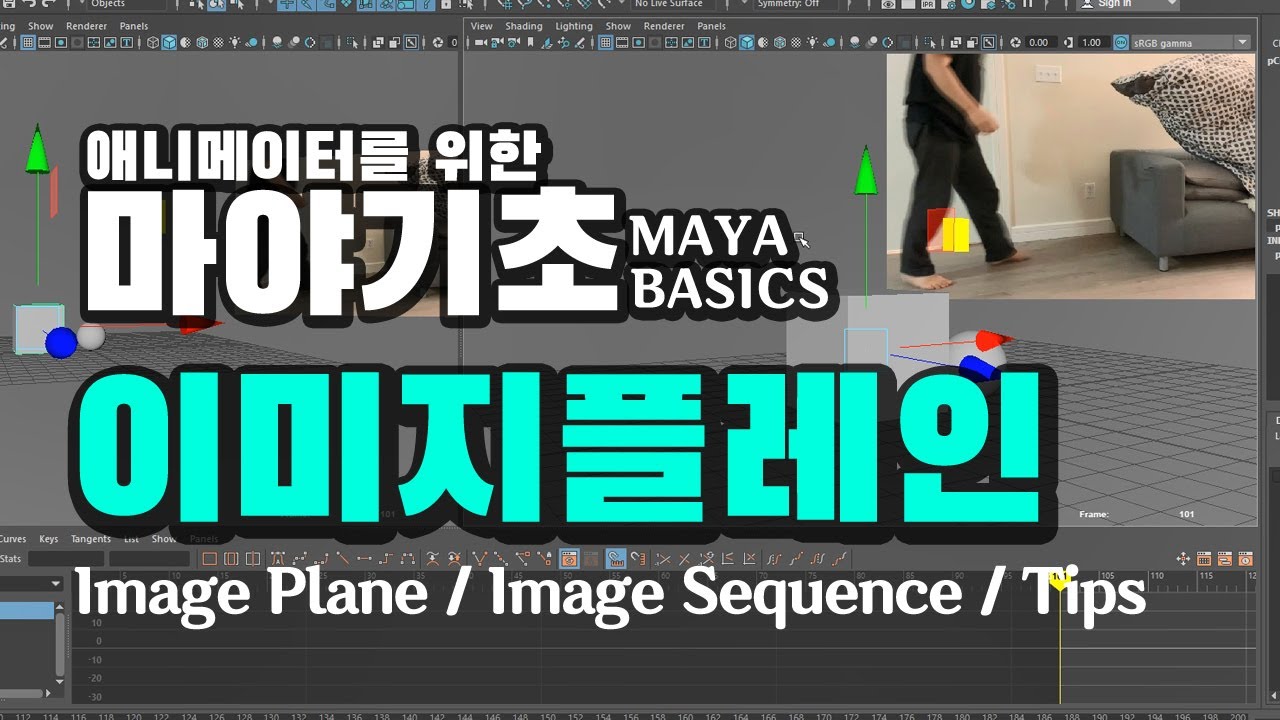Open the Keys menu in the Graph Editor

tap(48, 539)
